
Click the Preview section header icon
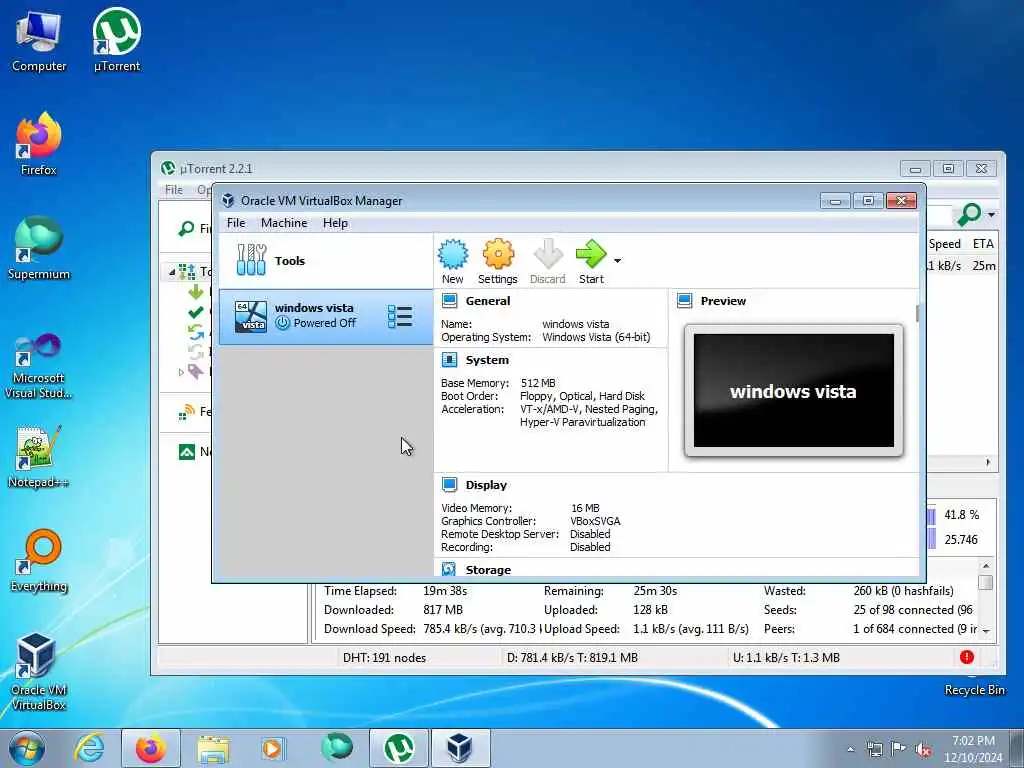(x=684, y=301)
